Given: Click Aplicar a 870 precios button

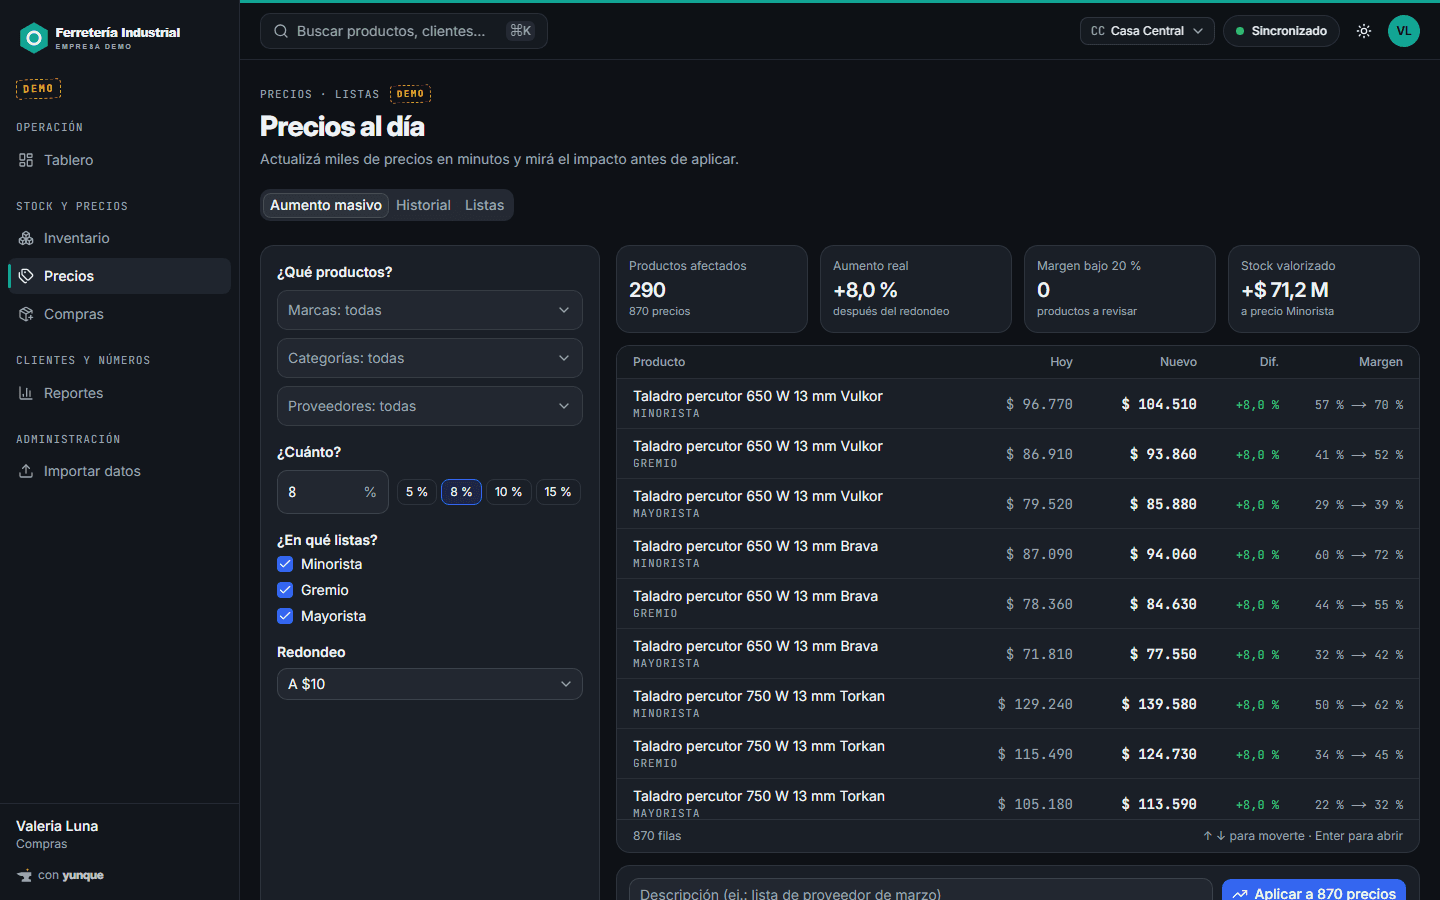Looking at the screenshot, I should click(1314, 890).
